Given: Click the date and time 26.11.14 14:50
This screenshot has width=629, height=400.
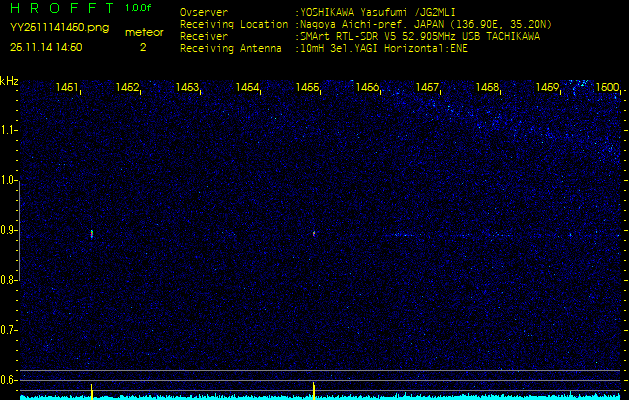Looking at the screenshot, I should point(46,46).
